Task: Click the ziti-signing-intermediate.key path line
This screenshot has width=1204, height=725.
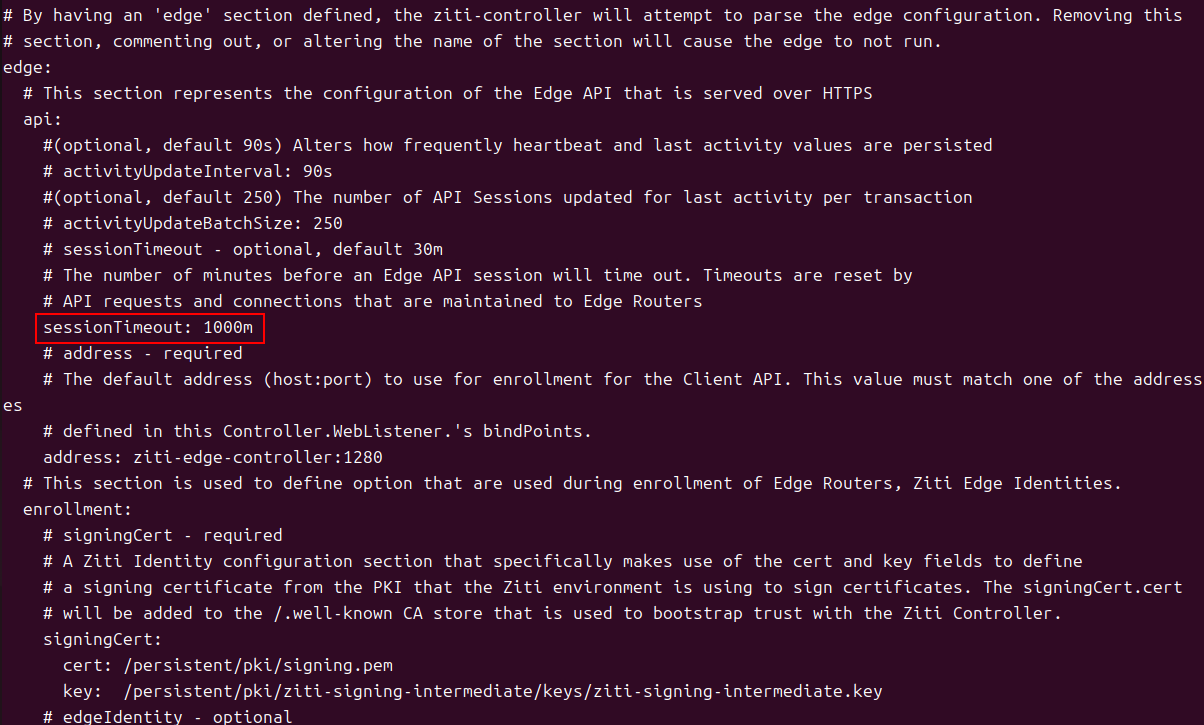Action: click(473, 691)
